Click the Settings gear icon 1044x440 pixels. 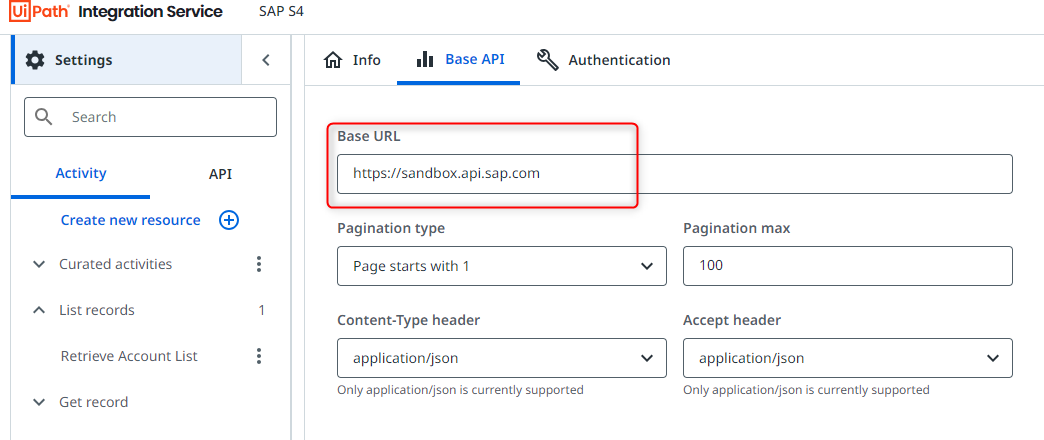click(x=35, y=60)
